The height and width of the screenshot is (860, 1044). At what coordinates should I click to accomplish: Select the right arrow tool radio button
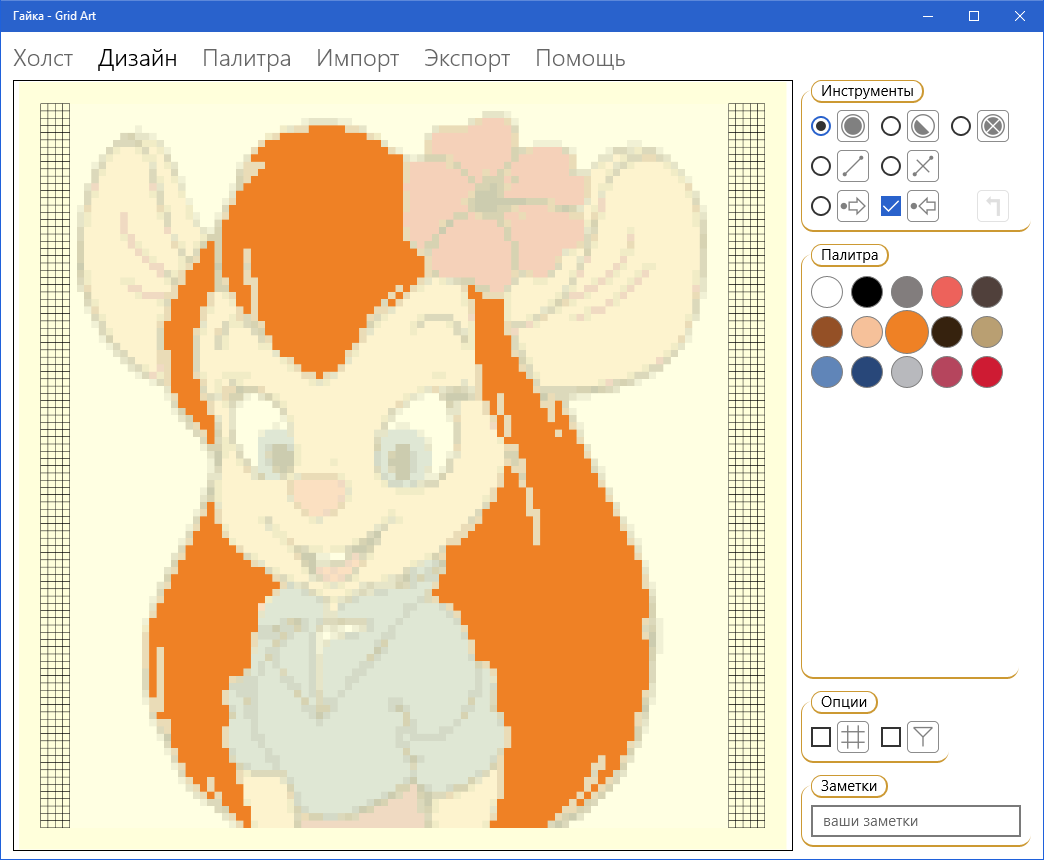pyautogui.click(x=821, y=206)
